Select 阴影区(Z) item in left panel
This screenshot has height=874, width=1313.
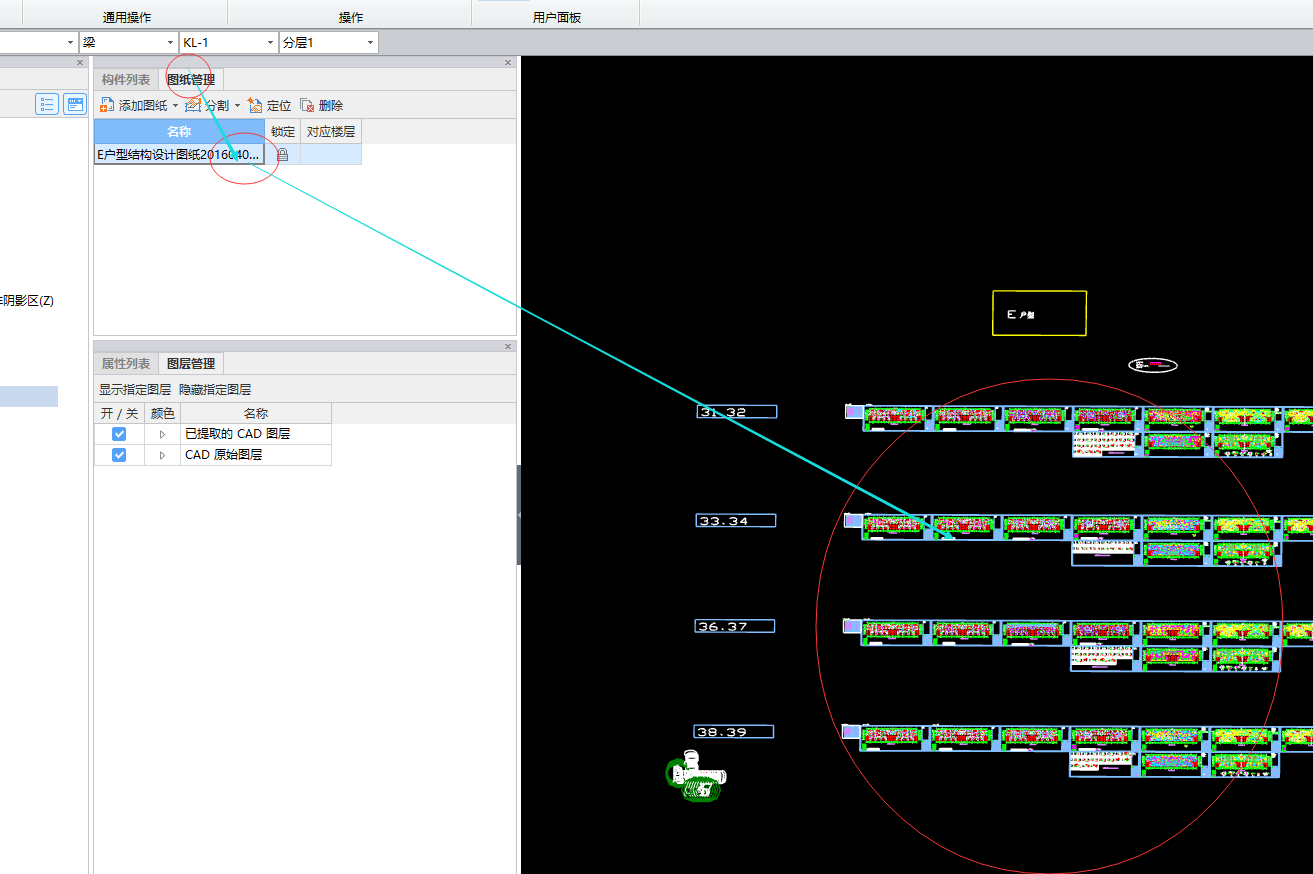click(27, 300)
